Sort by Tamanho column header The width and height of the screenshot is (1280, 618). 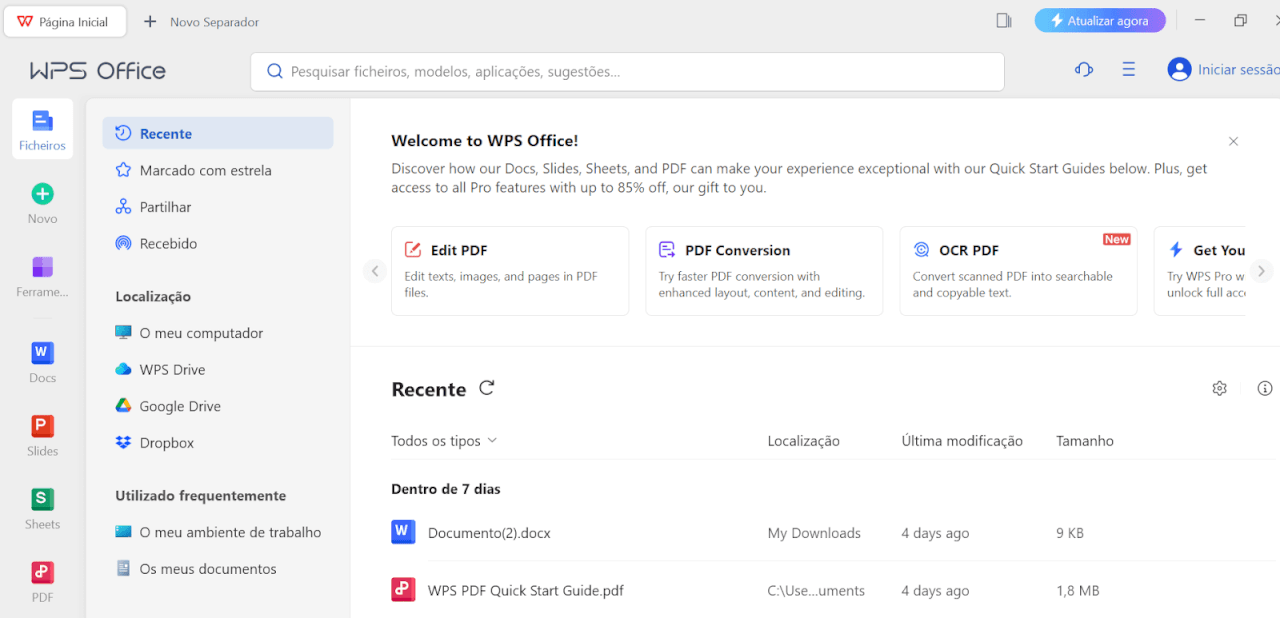point(1085,441)
